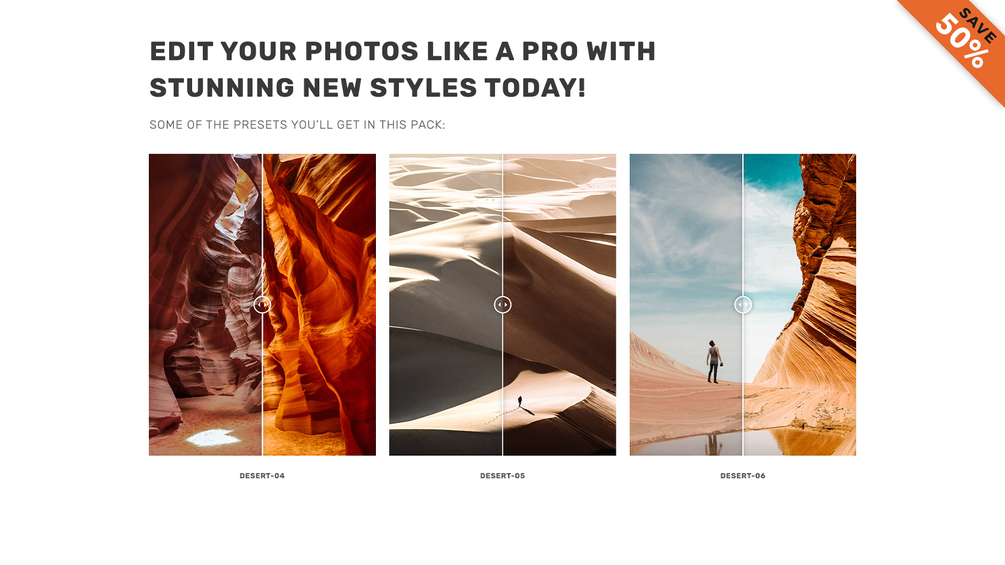The width and height of the screenshot is (1005, 565).
Task: Click the white light patch on the canyon floor
Action: 213,438
